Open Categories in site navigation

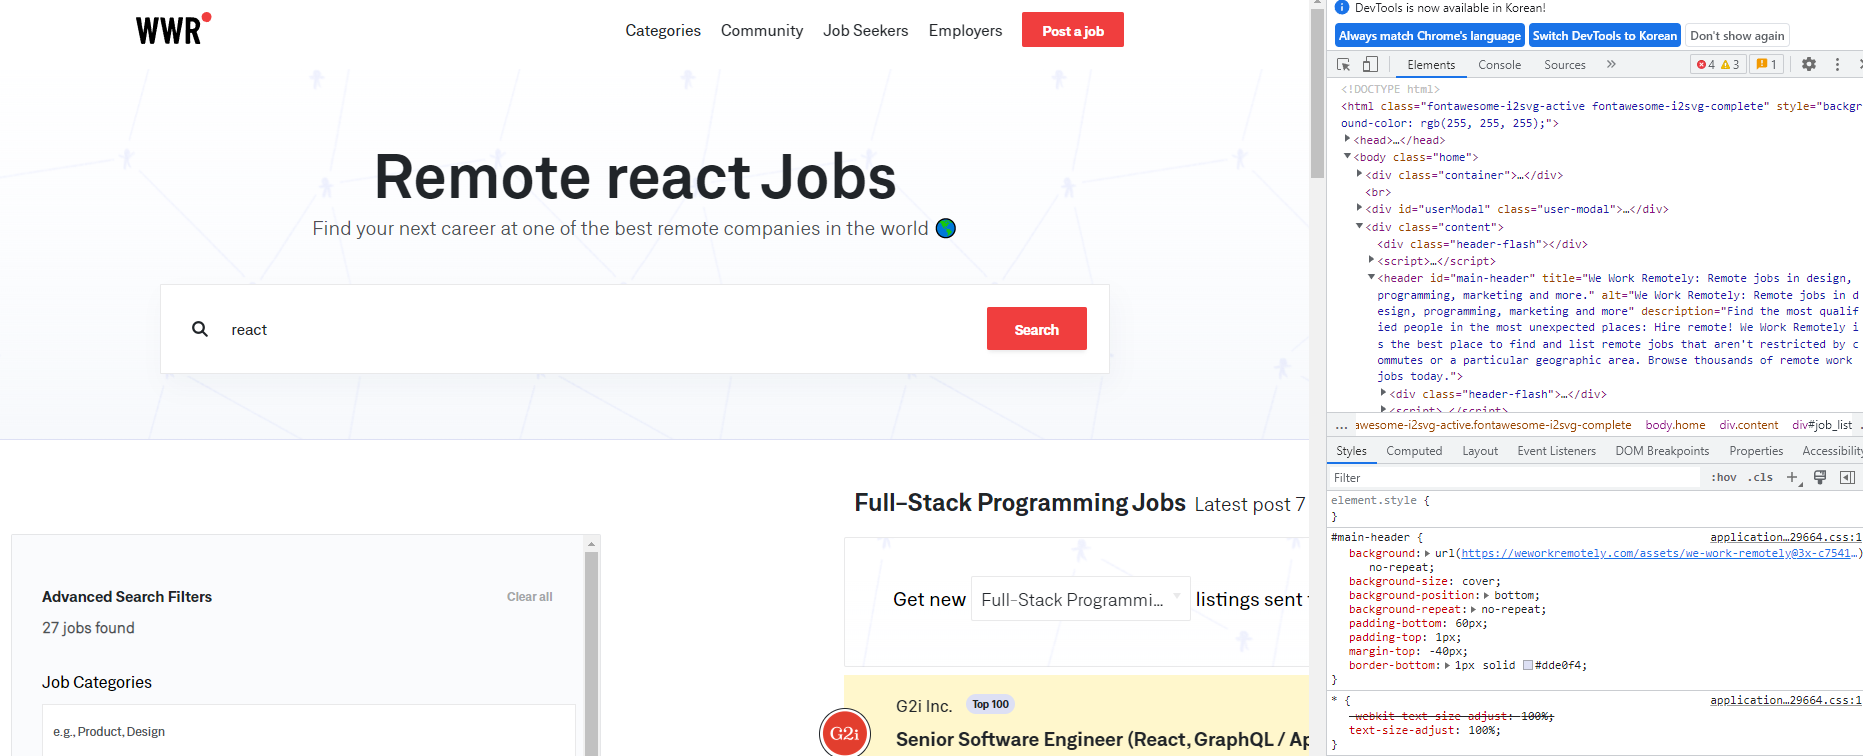tap(663, 31)
